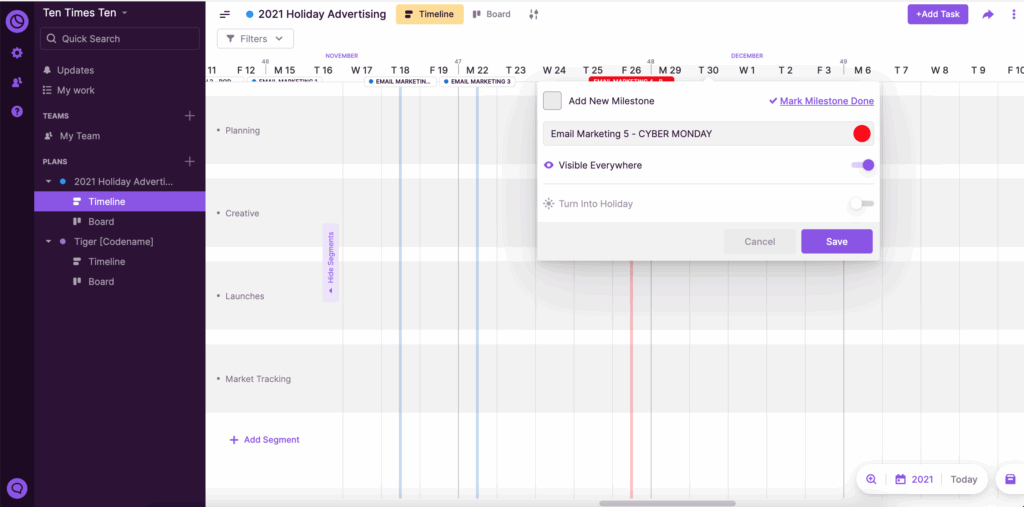Open the help question mark icon
The image size is (1024, 507).
[x=17, y=111]
